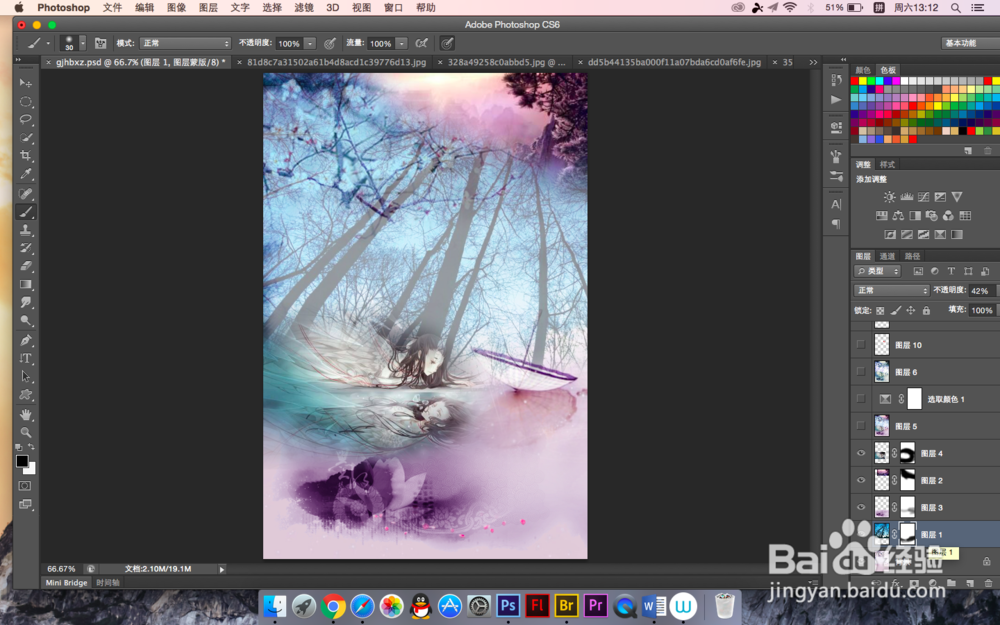Hide layer 图层 4
The width and height of the screenshot is (1000, 625).
click(x=861, y=453)
